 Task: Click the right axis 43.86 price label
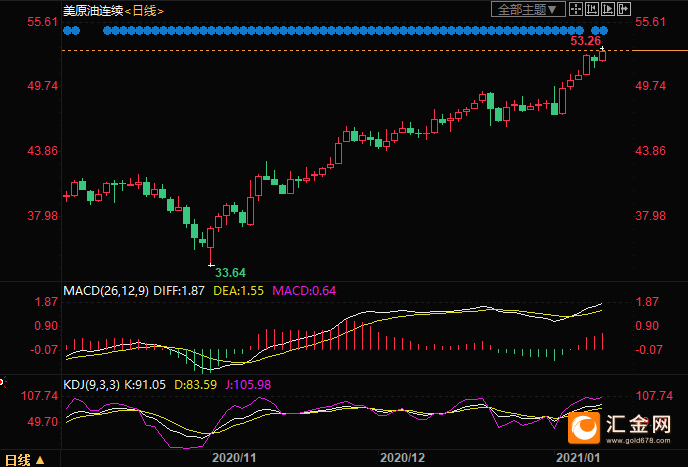tap(651, 151)
